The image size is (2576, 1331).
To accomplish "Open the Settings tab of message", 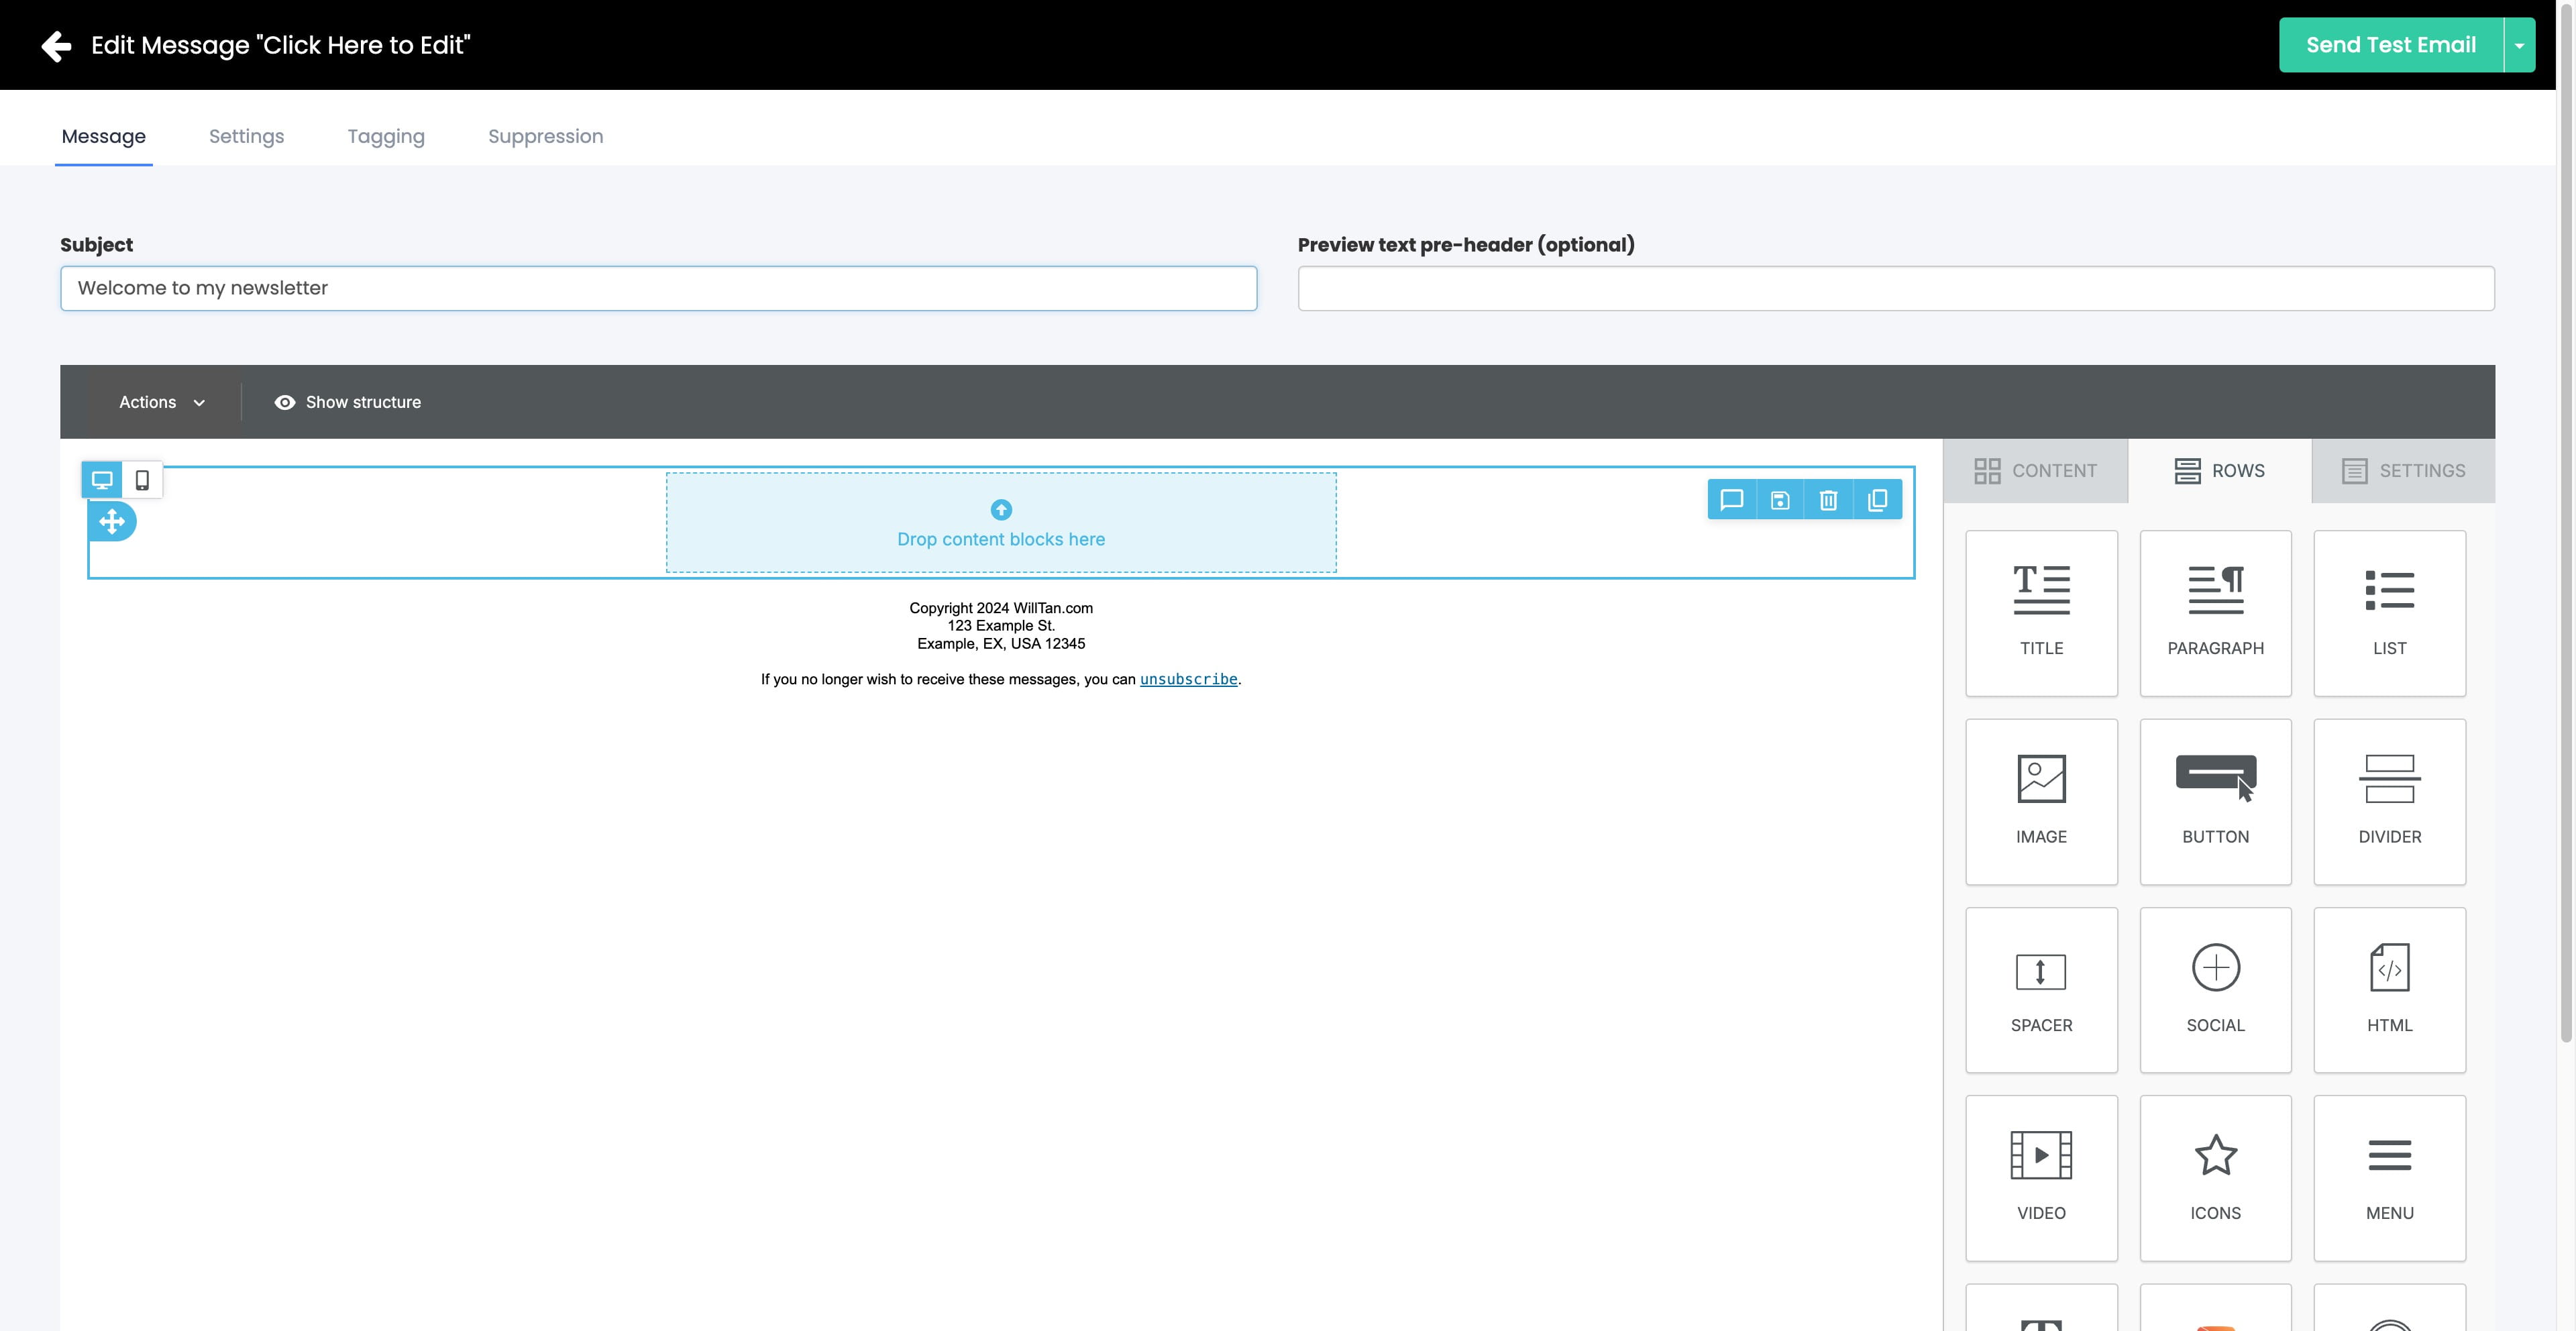I will 246,136.
